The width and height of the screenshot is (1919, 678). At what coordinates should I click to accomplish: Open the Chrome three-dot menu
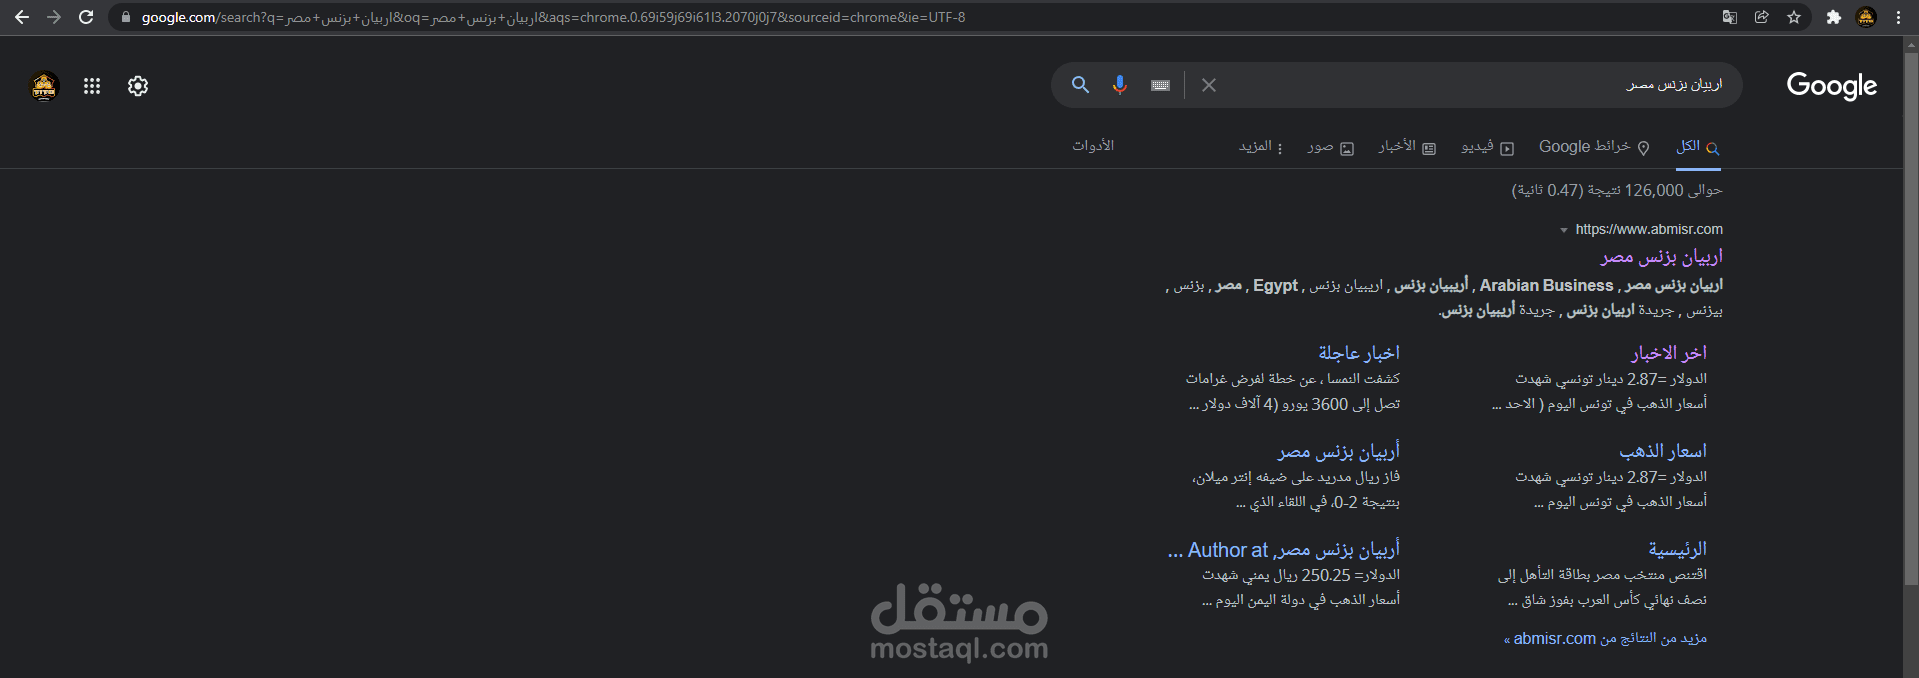point(1898,17)
